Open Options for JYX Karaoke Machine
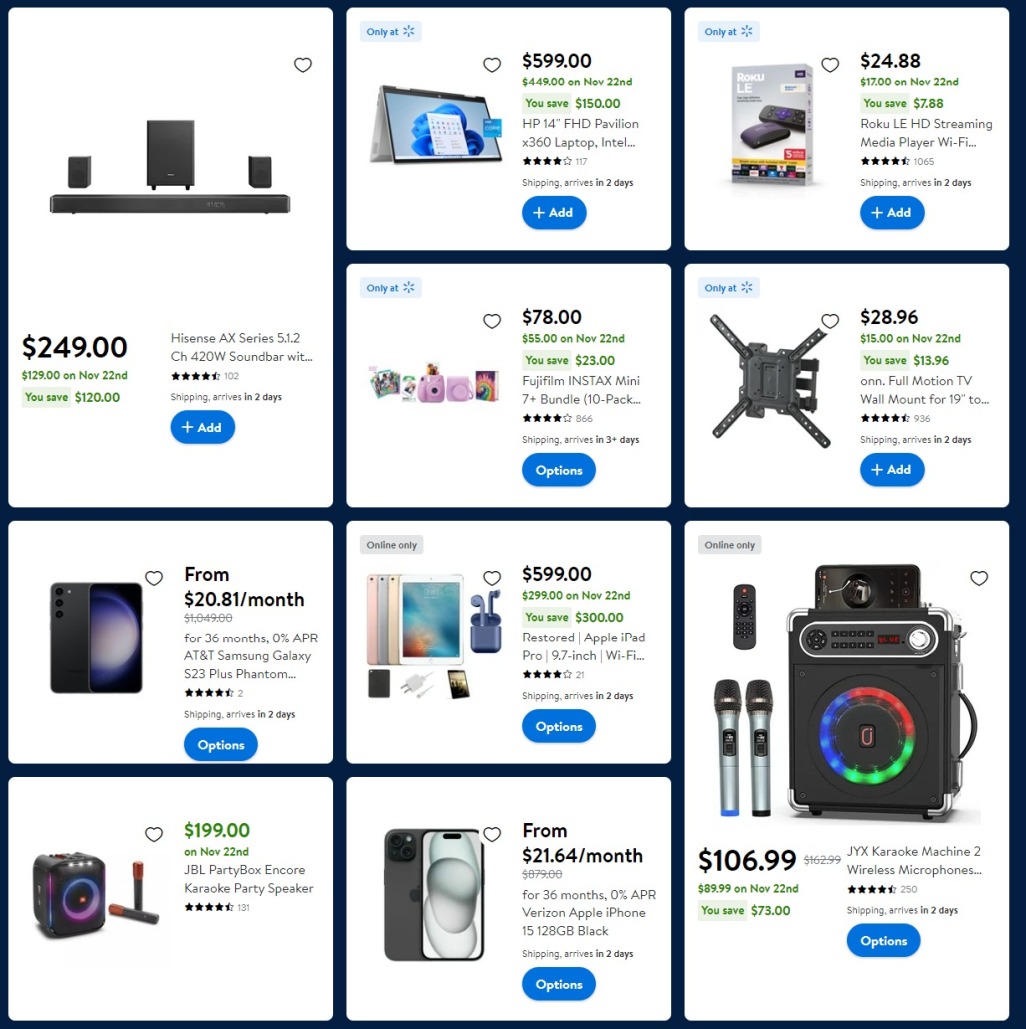The width and height of the screenshot is (1026, 1029). pyautogui.click(x=884, y=940)
